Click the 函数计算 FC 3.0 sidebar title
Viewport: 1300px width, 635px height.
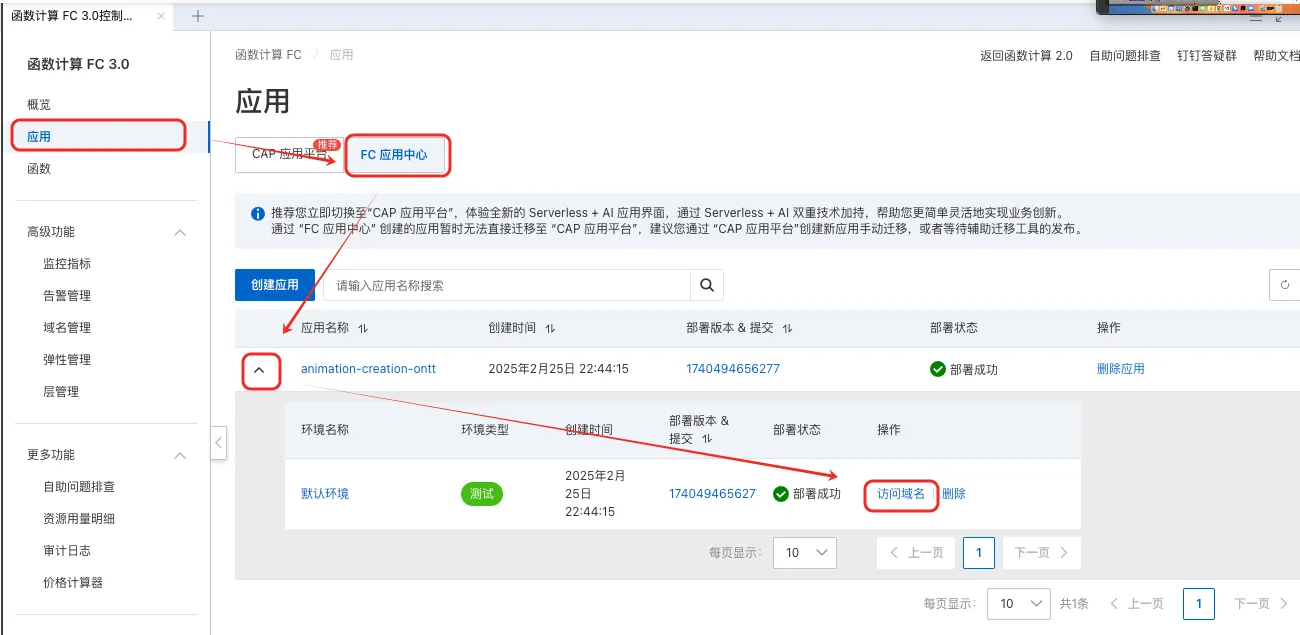coord(78,64)
